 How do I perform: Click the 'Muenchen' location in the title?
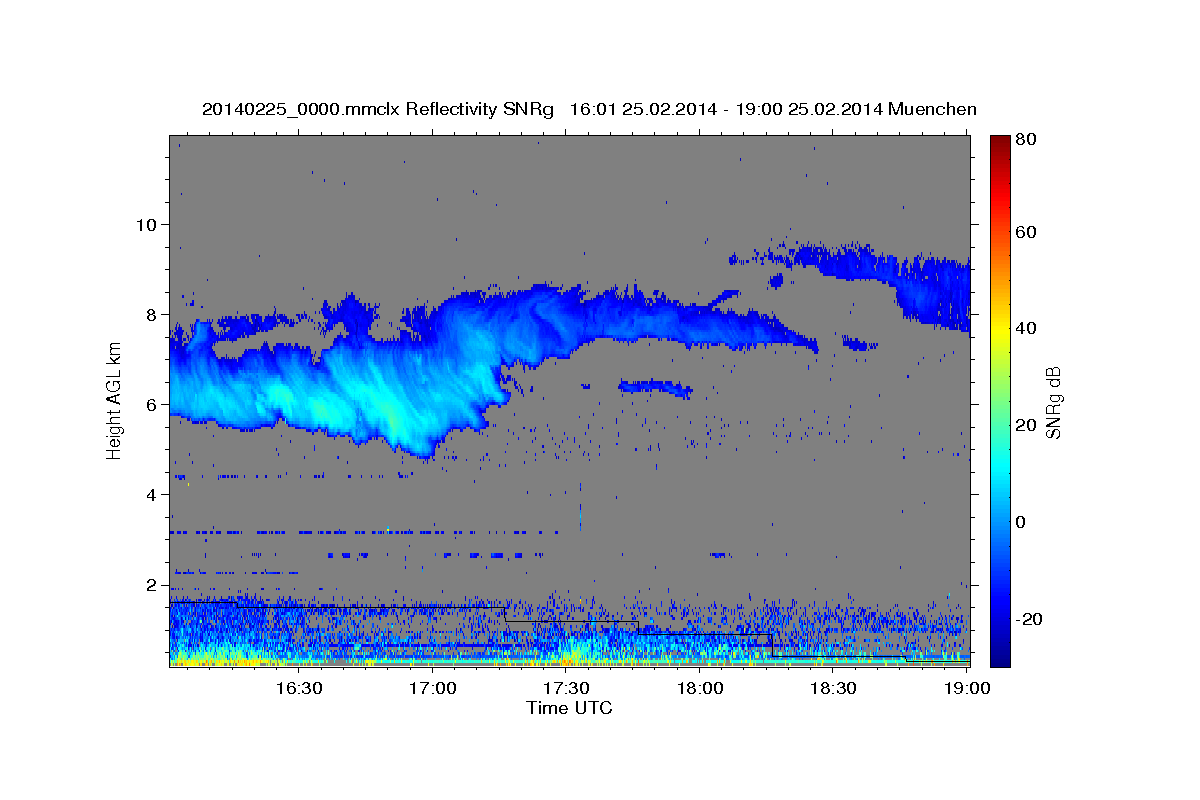[x=931, y=109]
